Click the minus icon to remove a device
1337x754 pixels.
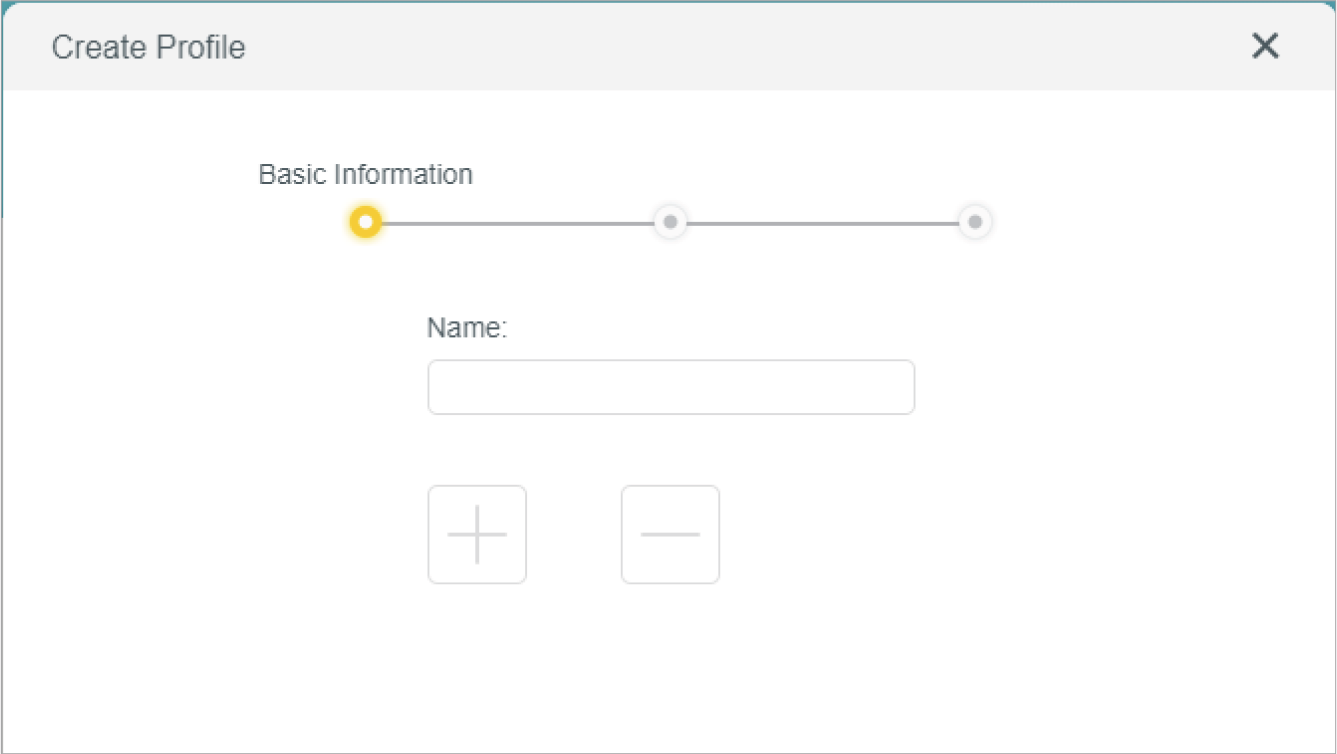click(x=670, y=535)
